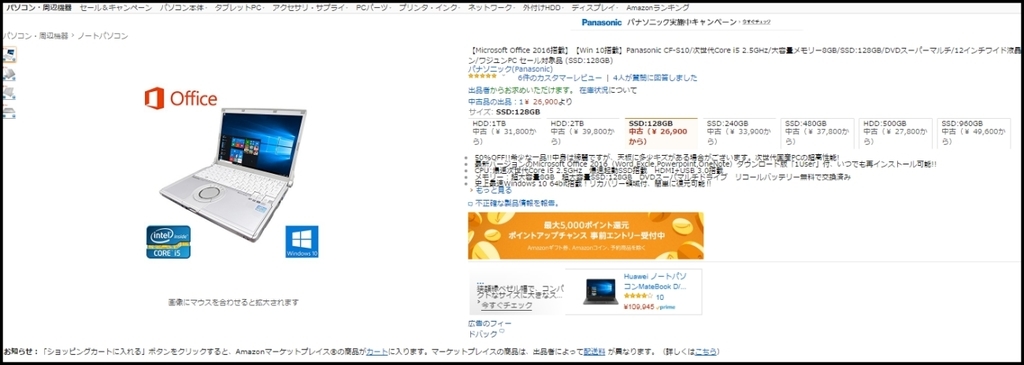Click the Huawei MateBook laptop ad image
The height and width of the screenshot is (365, 1024).
[x=600, y=292]
